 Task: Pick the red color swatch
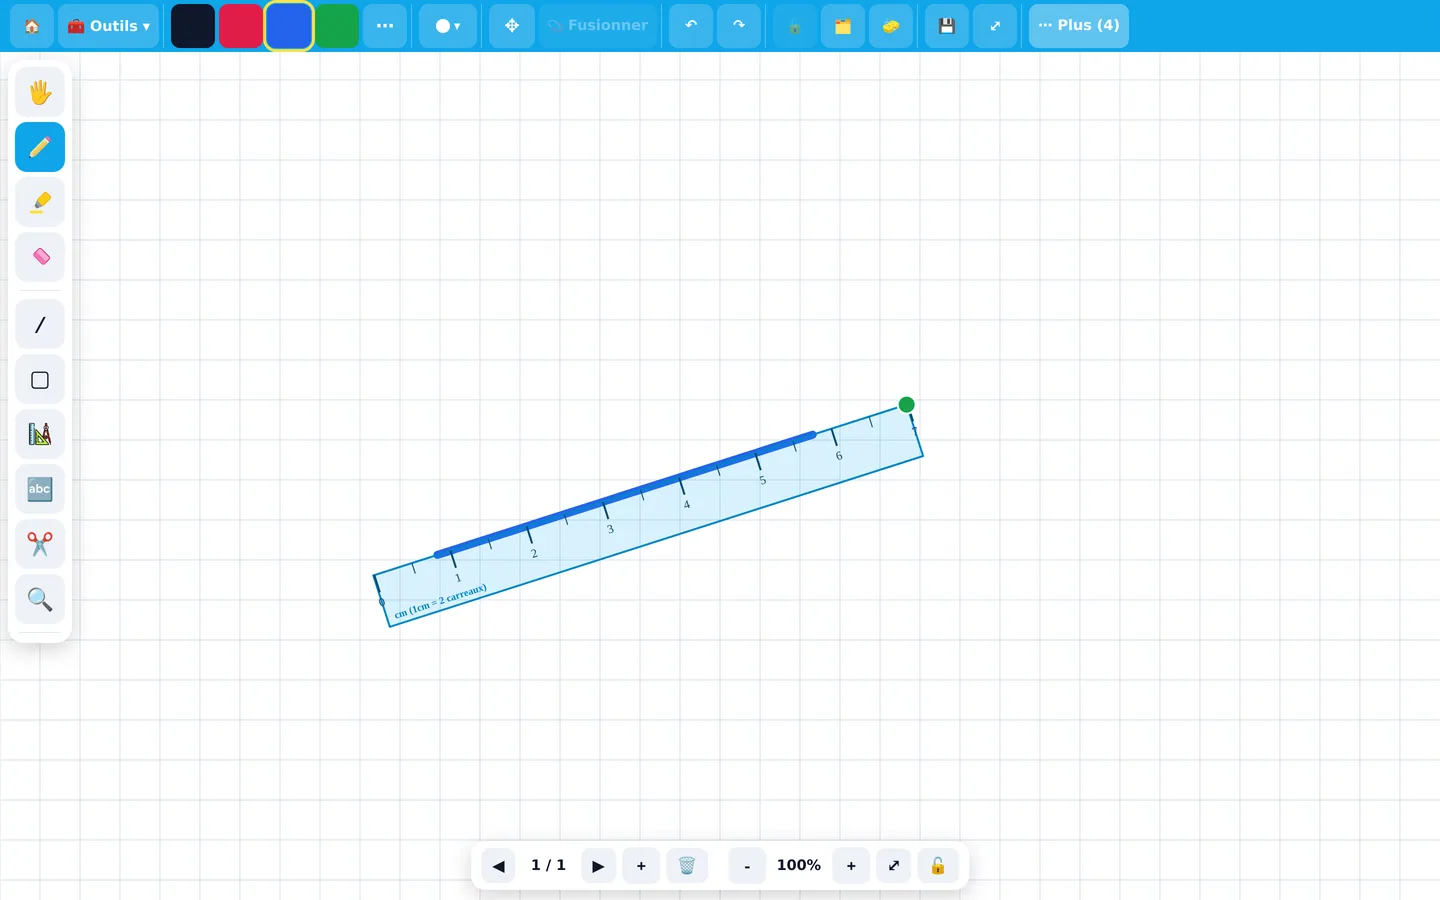tap(241, 26)
